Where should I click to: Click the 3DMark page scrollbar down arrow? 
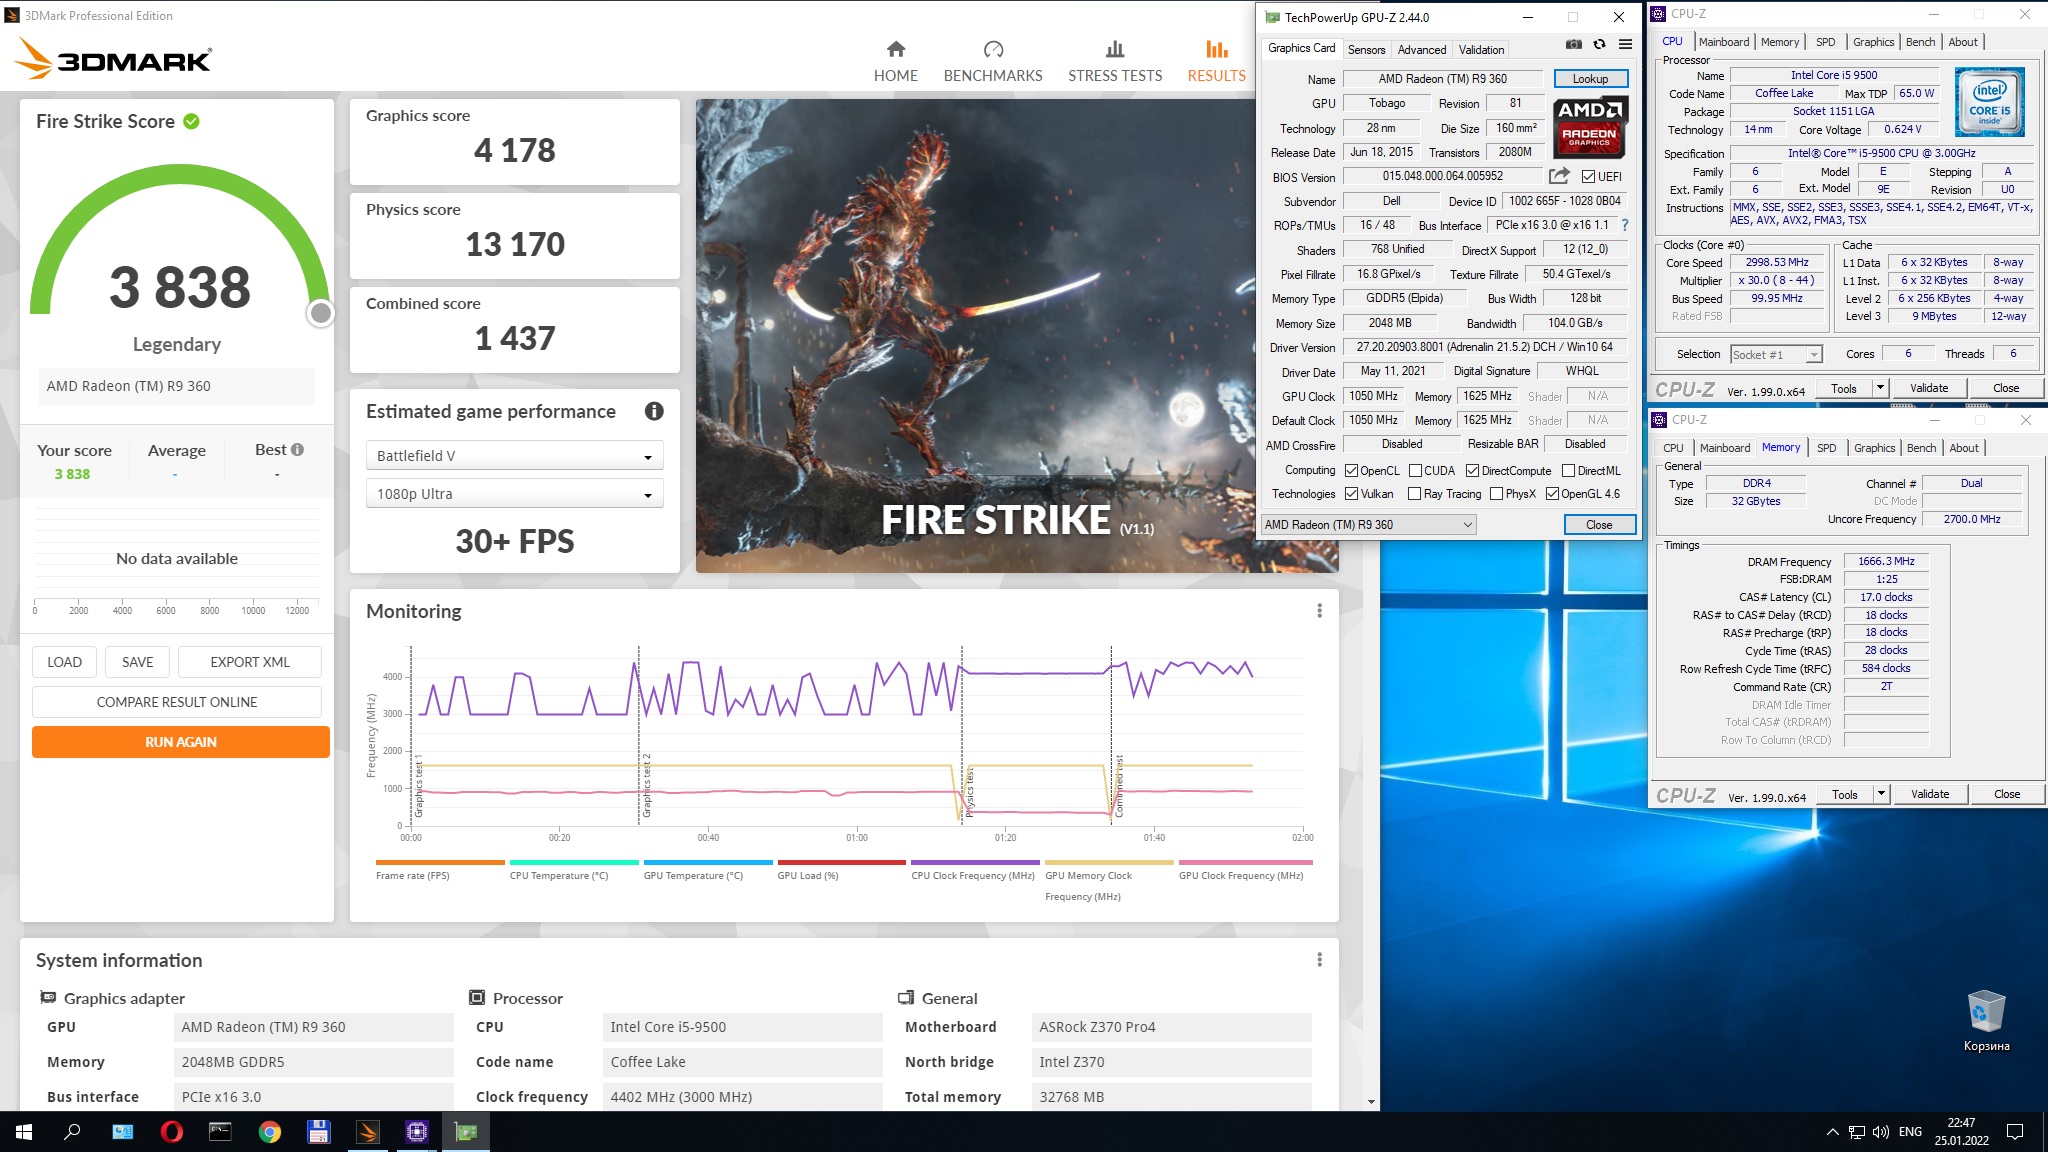point(1371,1102)
